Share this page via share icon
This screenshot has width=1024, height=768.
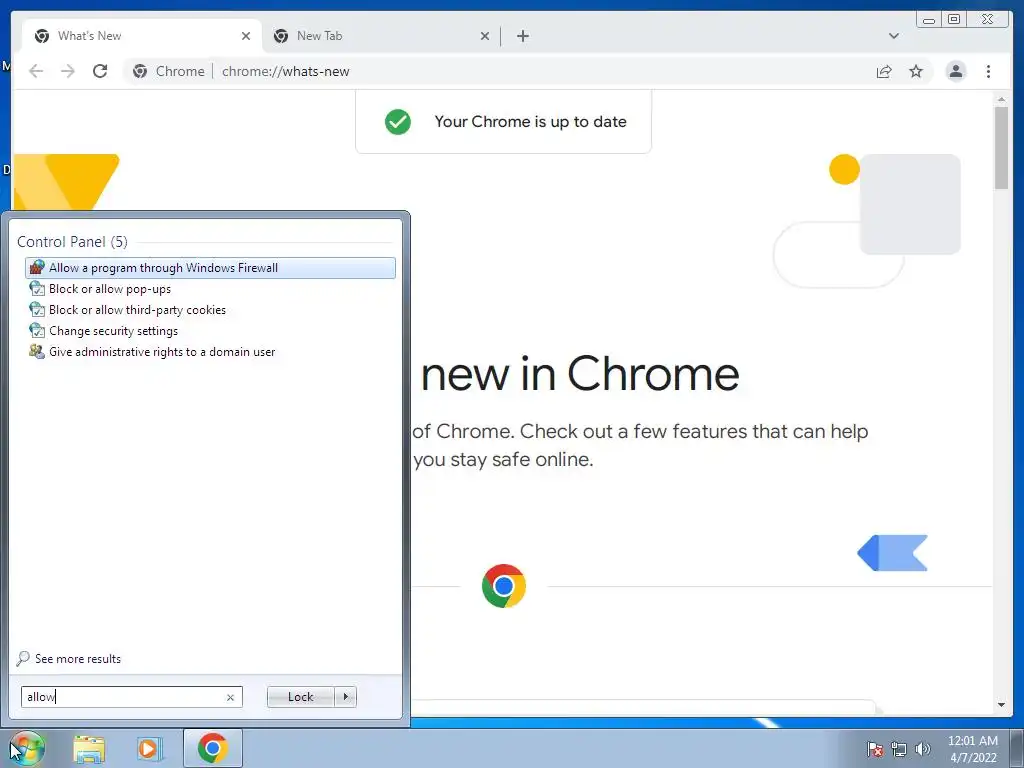(x=884, y=71)
